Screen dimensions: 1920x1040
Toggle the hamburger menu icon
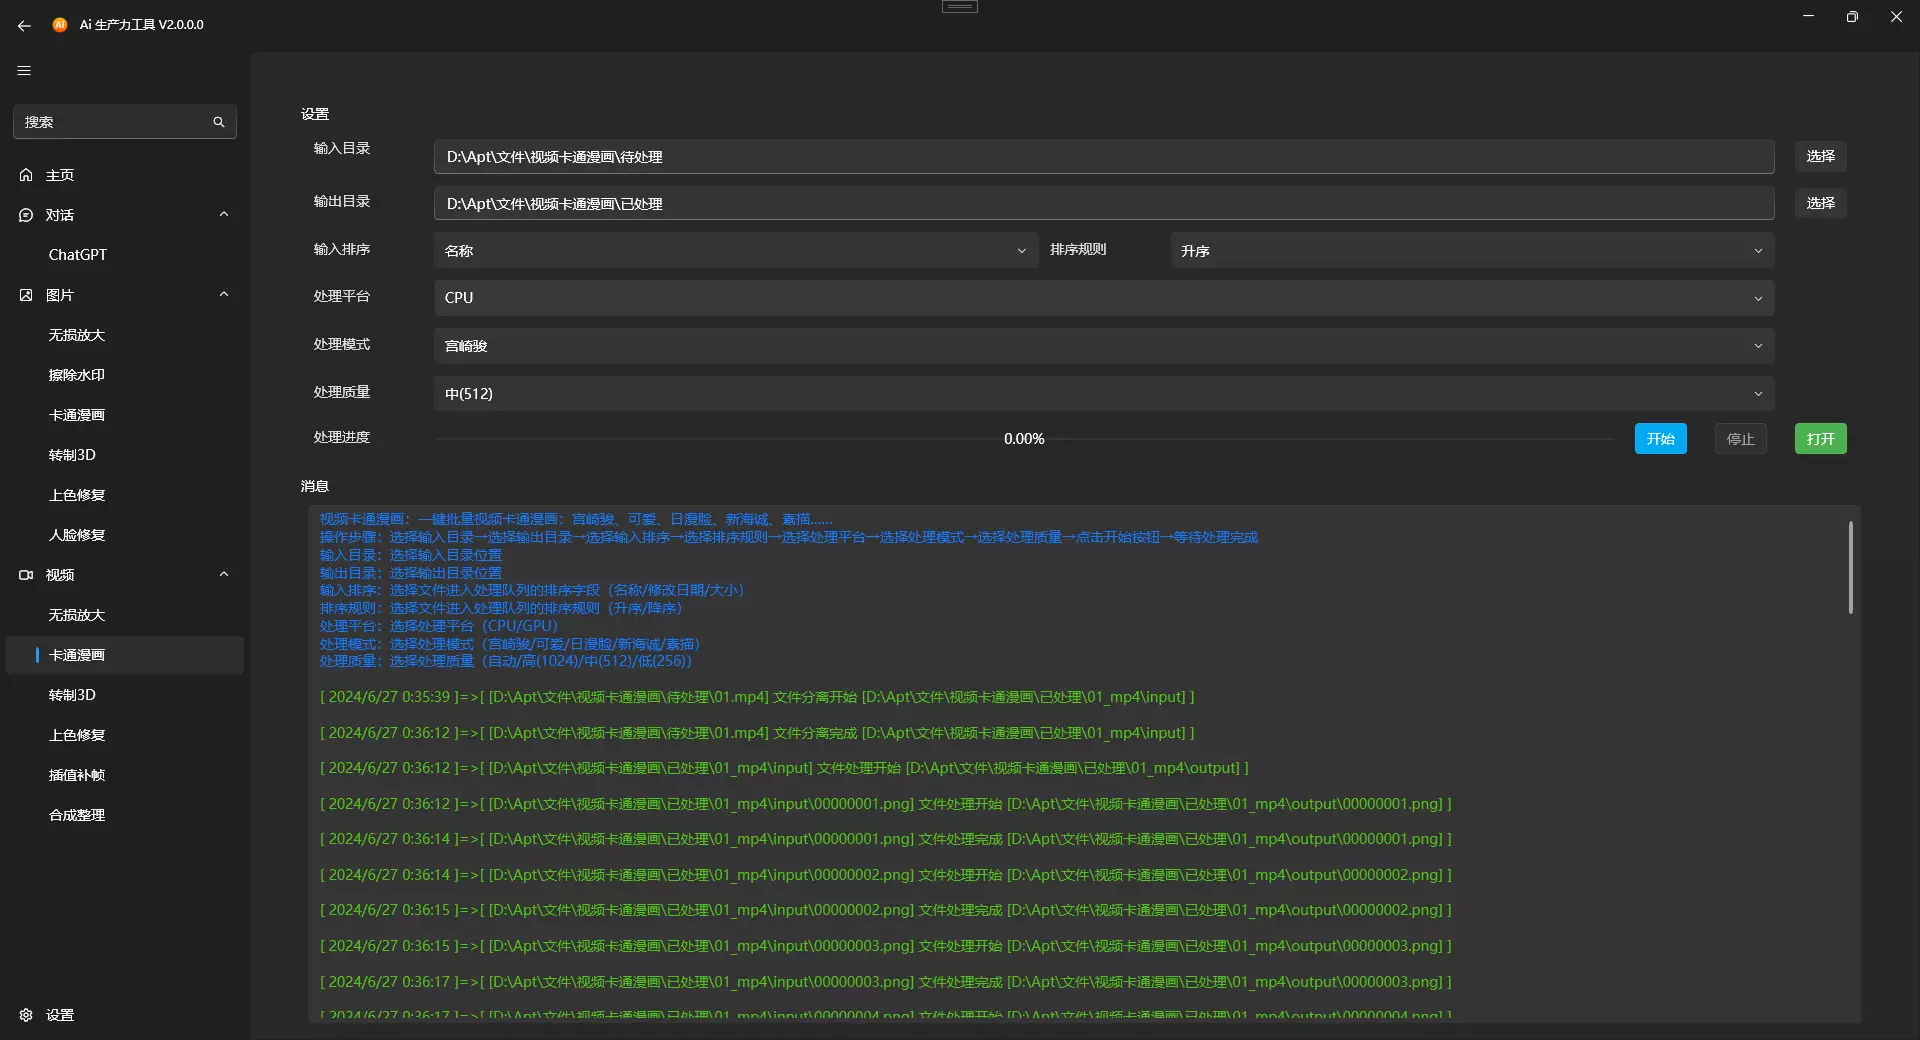(24, 70)
